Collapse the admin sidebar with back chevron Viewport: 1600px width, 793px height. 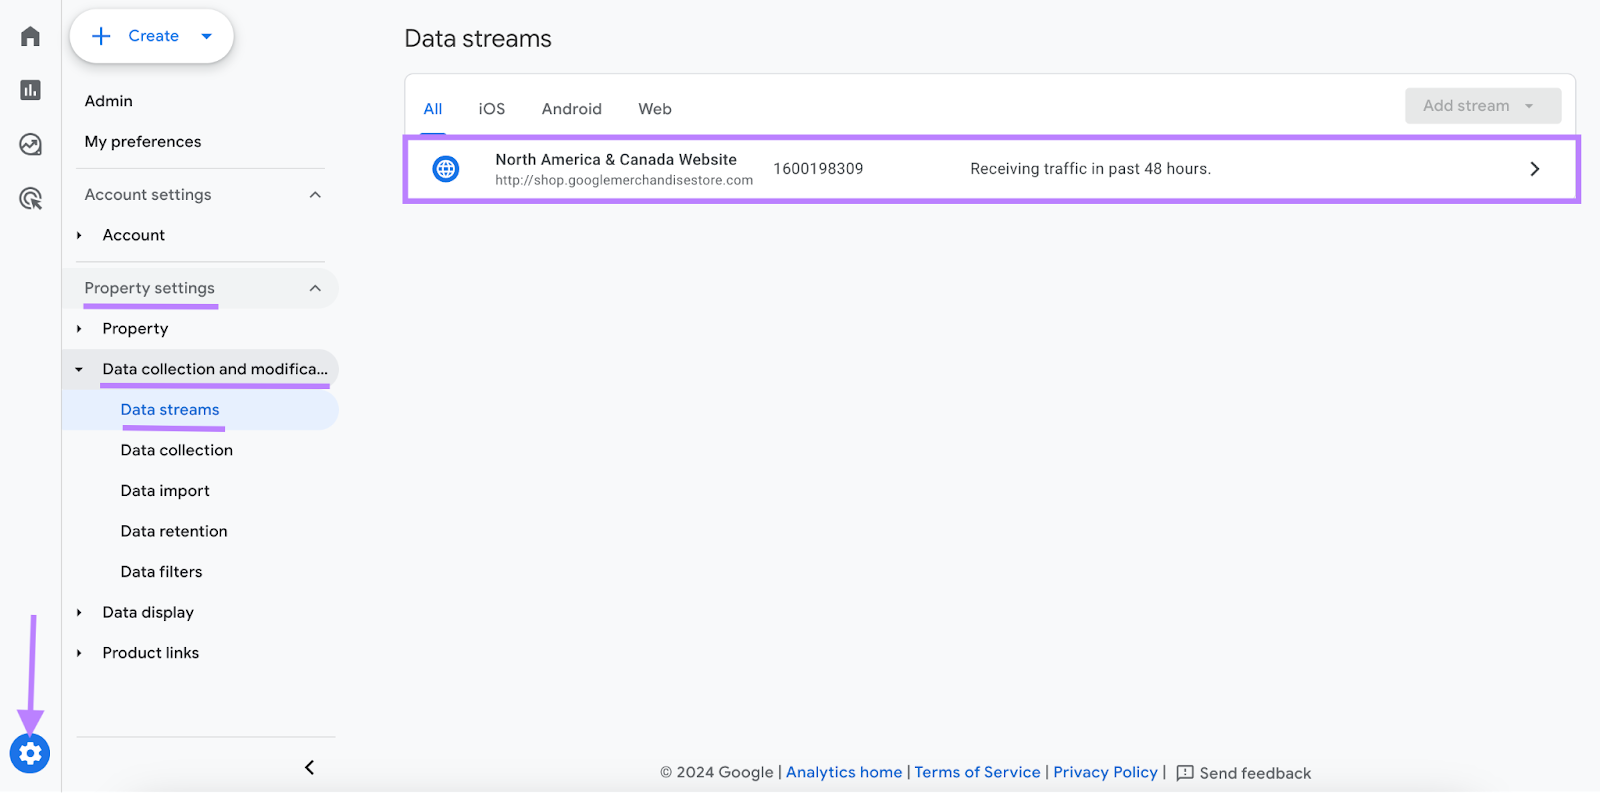309,767
